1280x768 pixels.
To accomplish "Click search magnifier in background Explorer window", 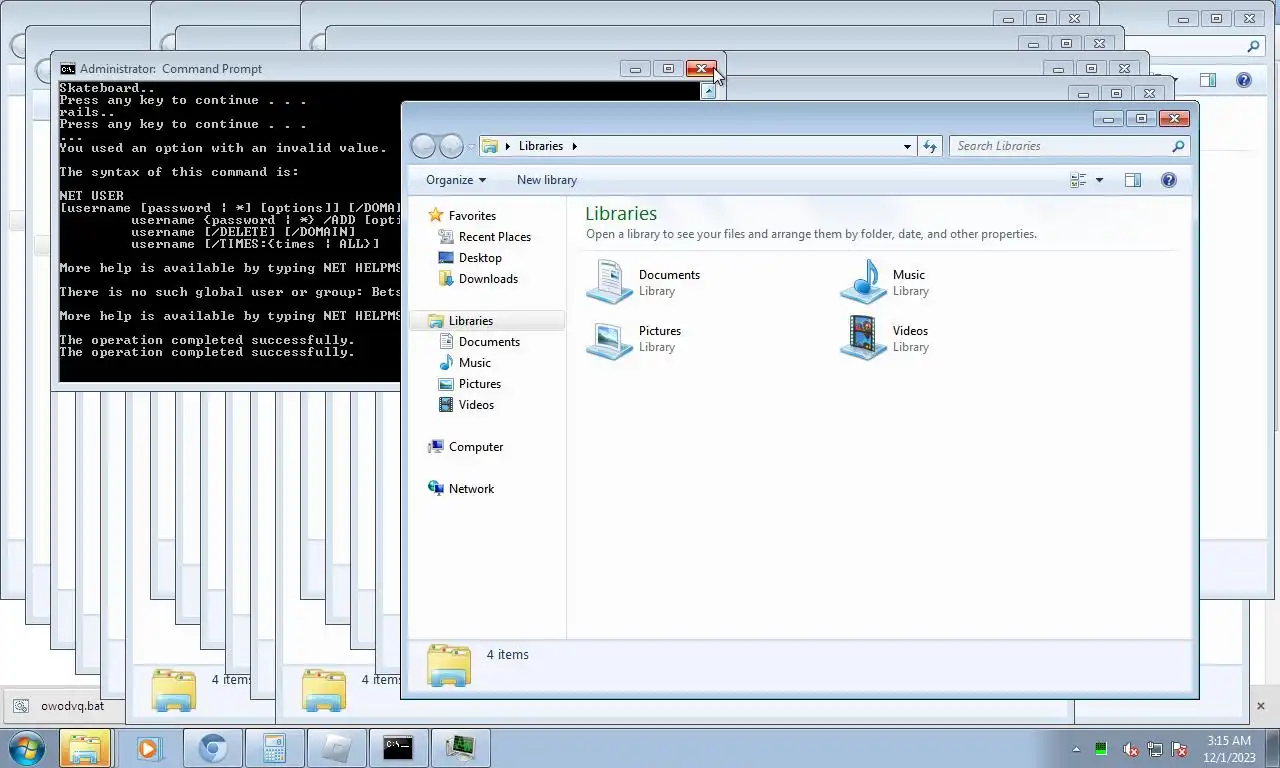I will click(1253, 46).
